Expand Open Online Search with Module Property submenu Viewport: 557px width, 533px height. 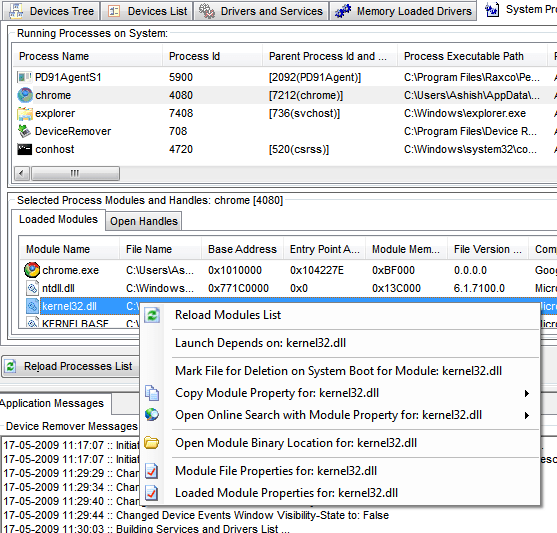[527, 415]
